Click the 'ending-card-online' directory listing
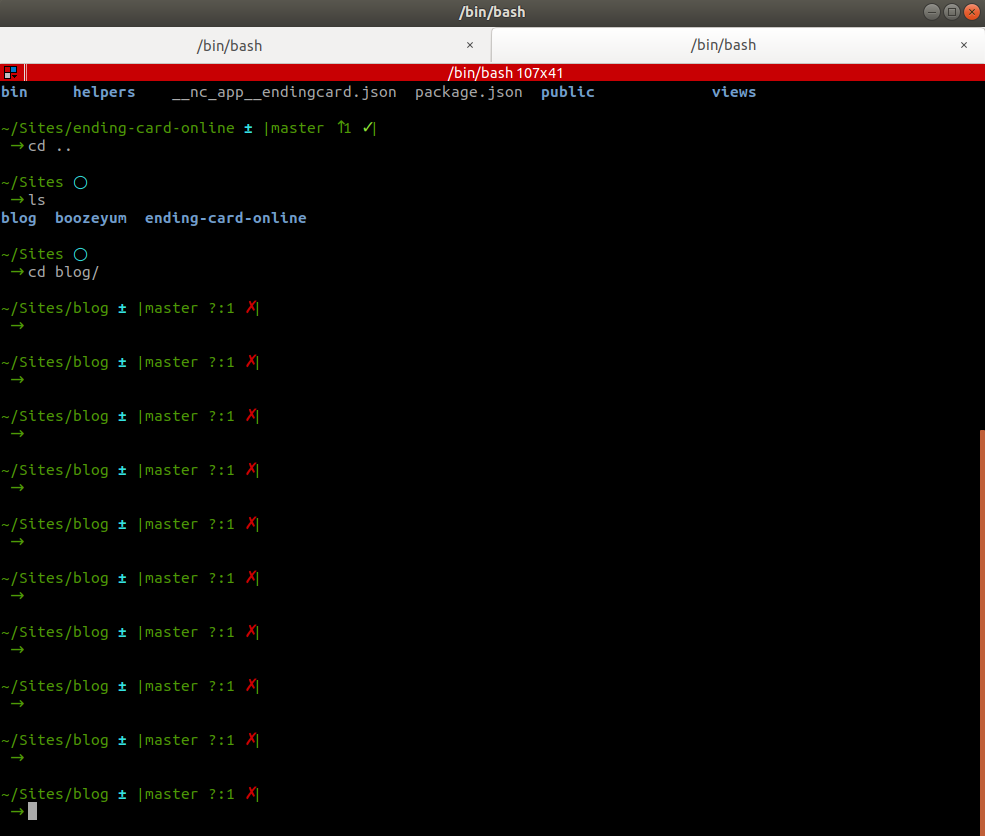This screenshot has width=985, height=836. click(226, 218)
